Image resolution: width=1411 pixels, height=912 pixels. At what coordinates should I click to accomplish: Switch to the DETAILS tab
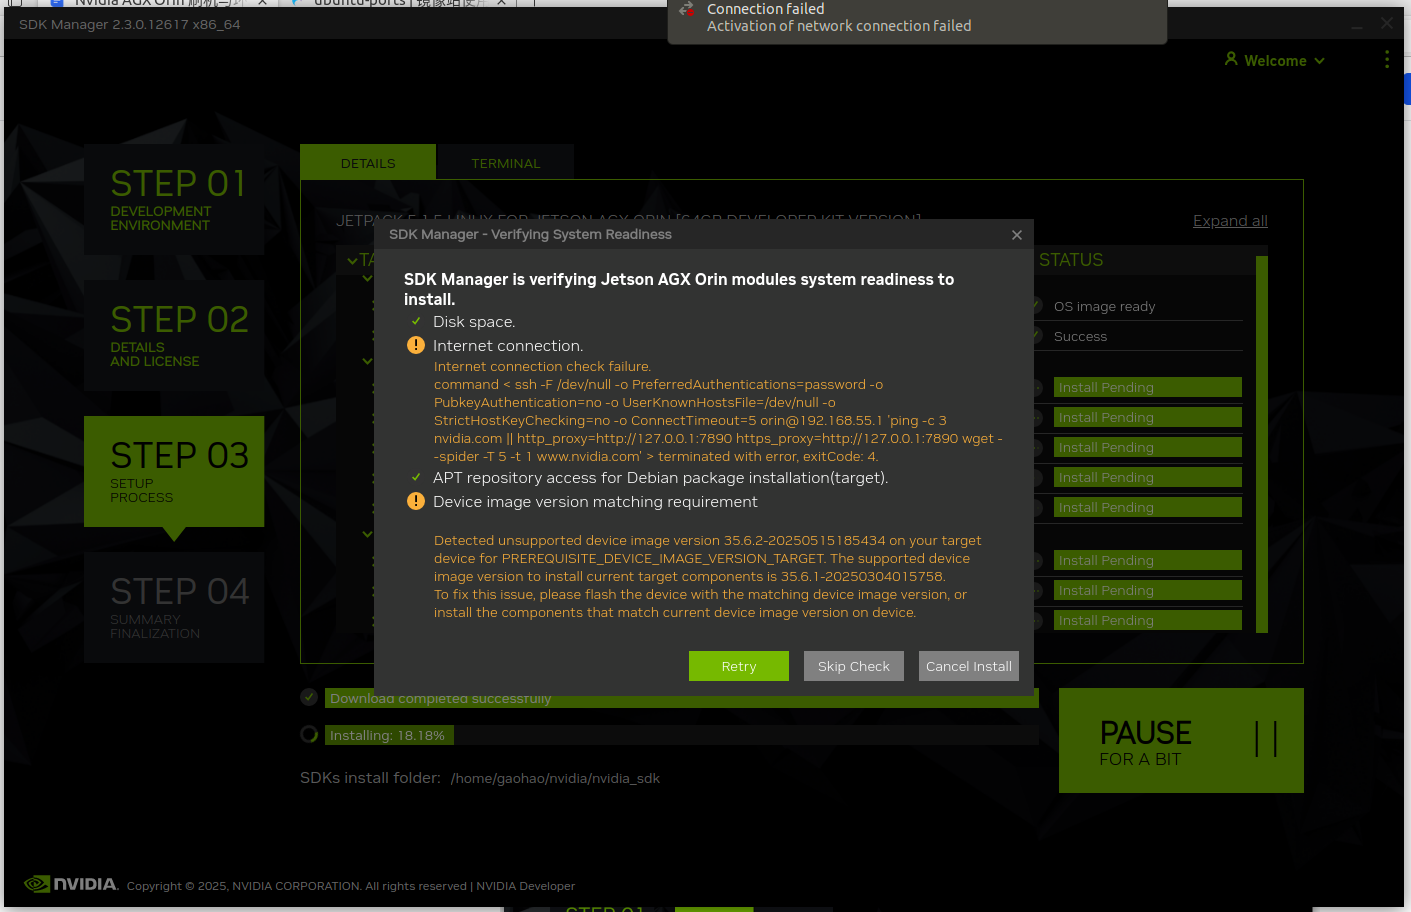[x=367, y=163]
